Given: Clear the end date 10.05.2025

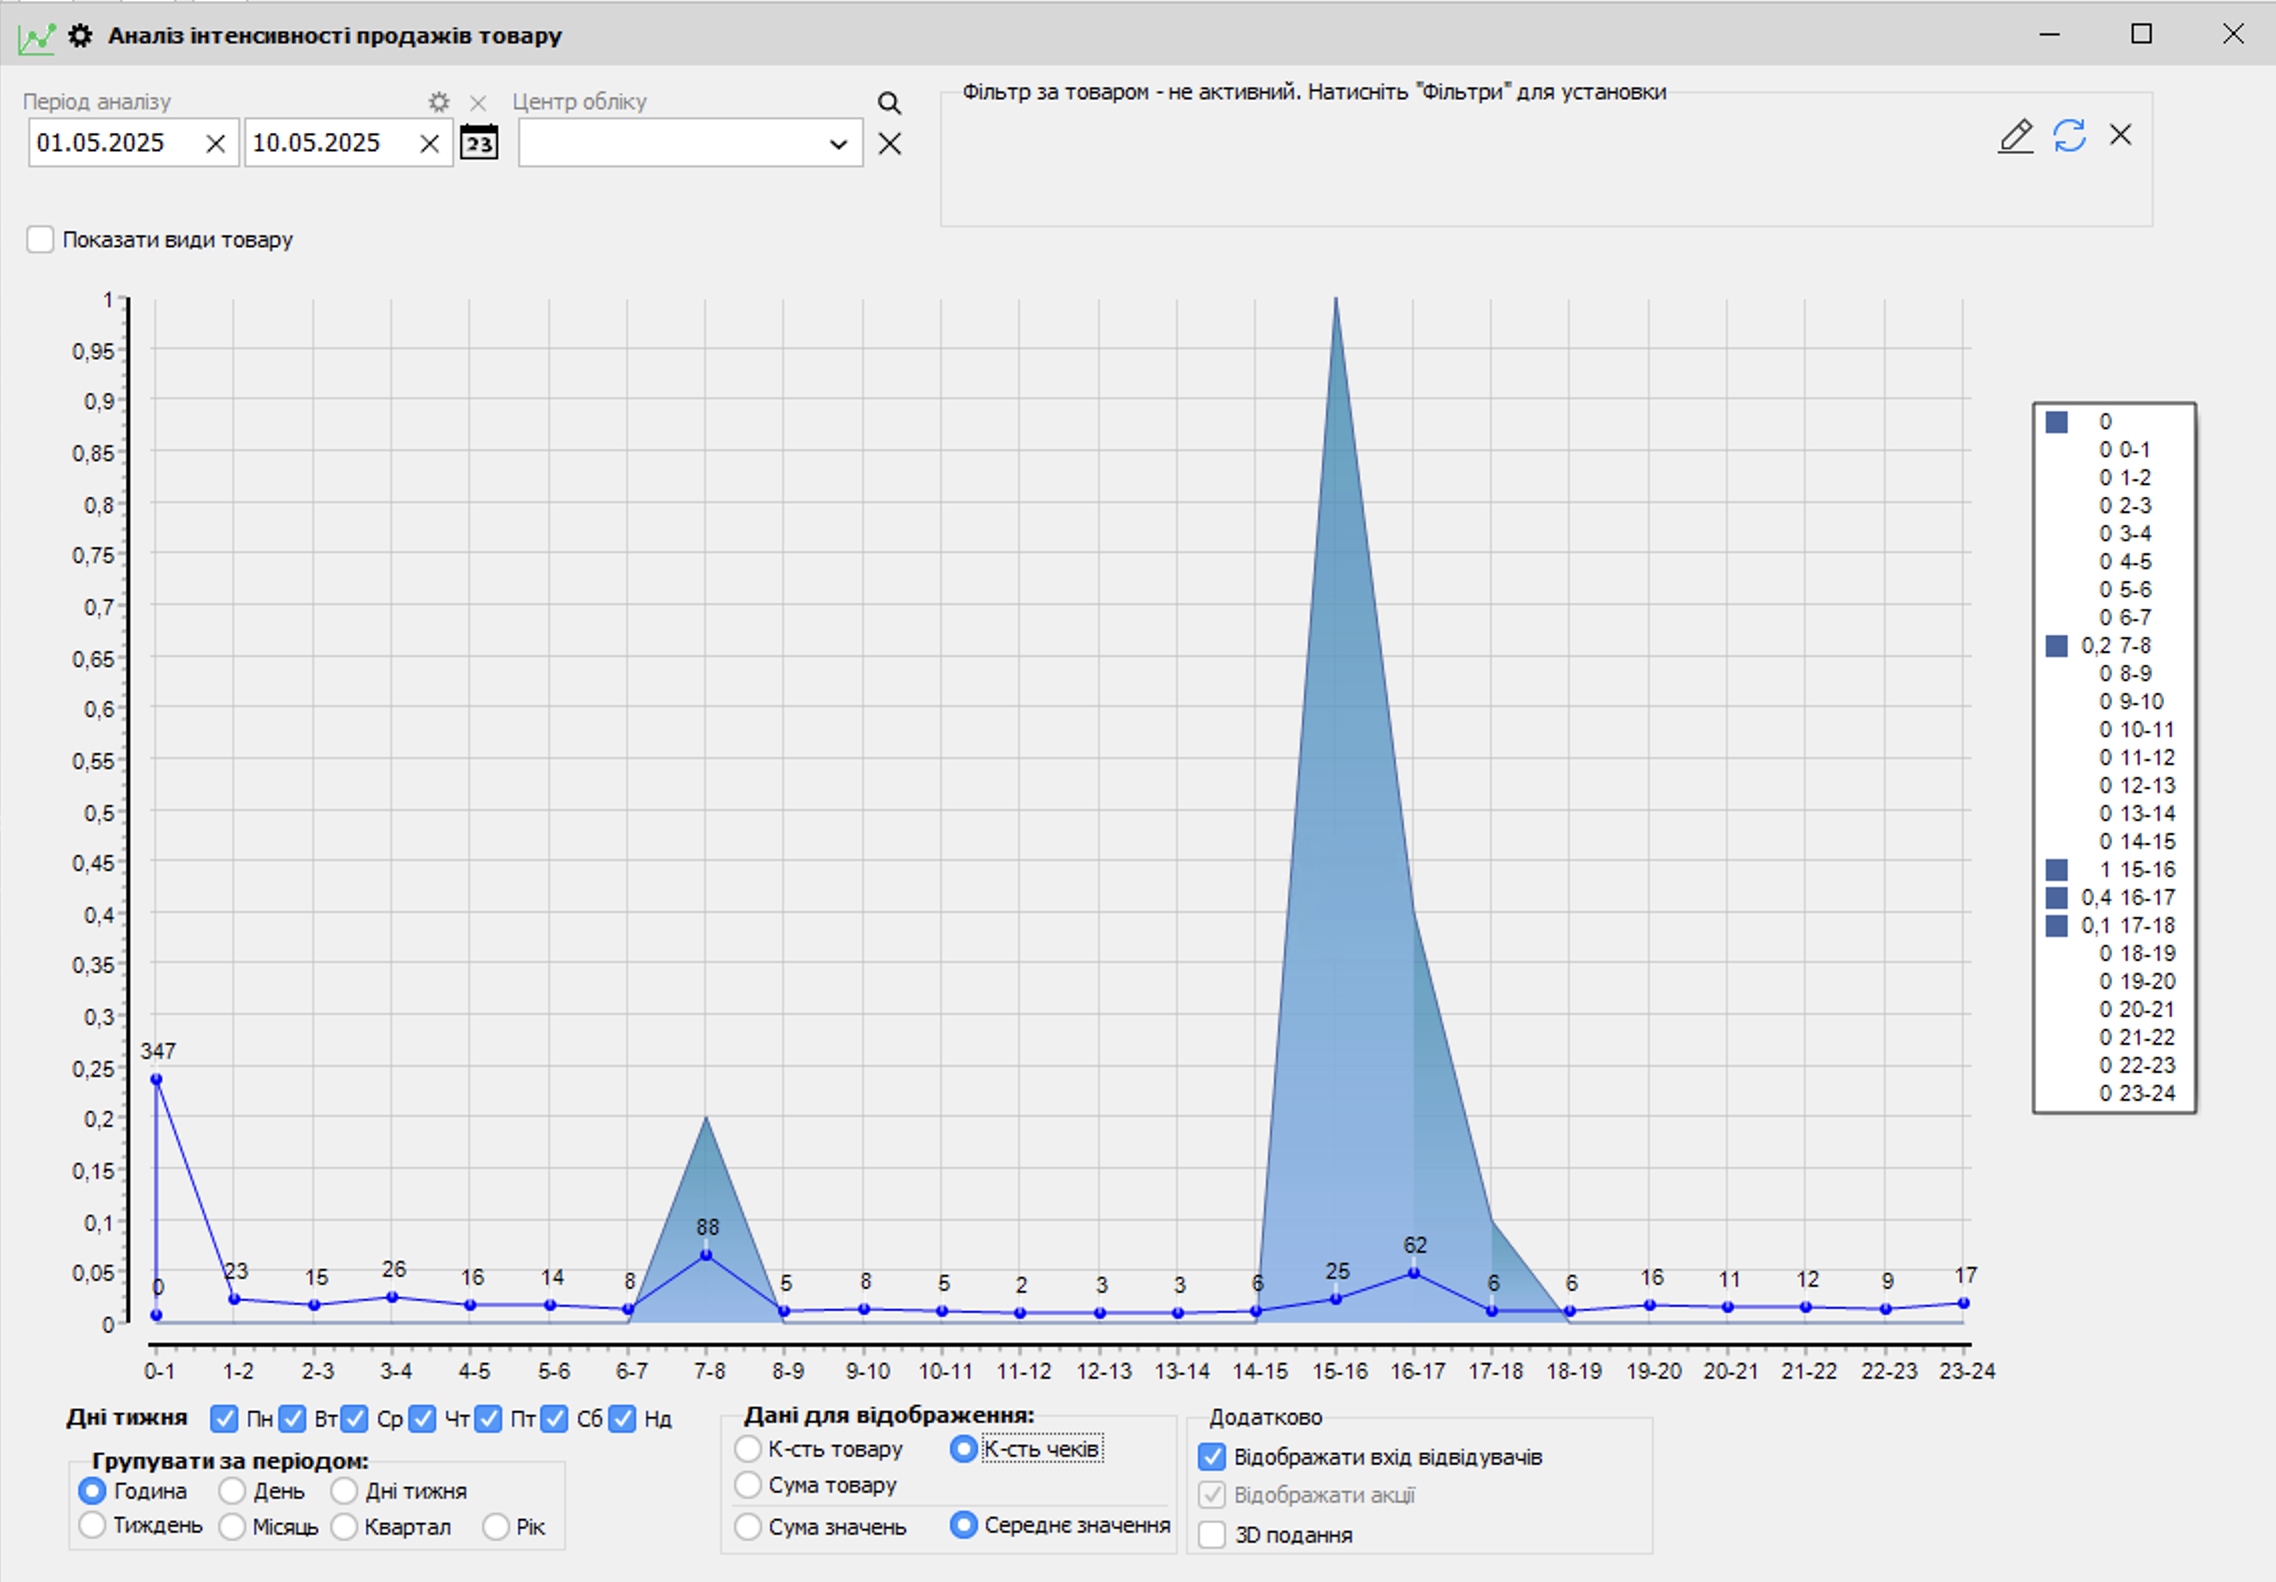Looking at the screenshot, I should point(429,144).
